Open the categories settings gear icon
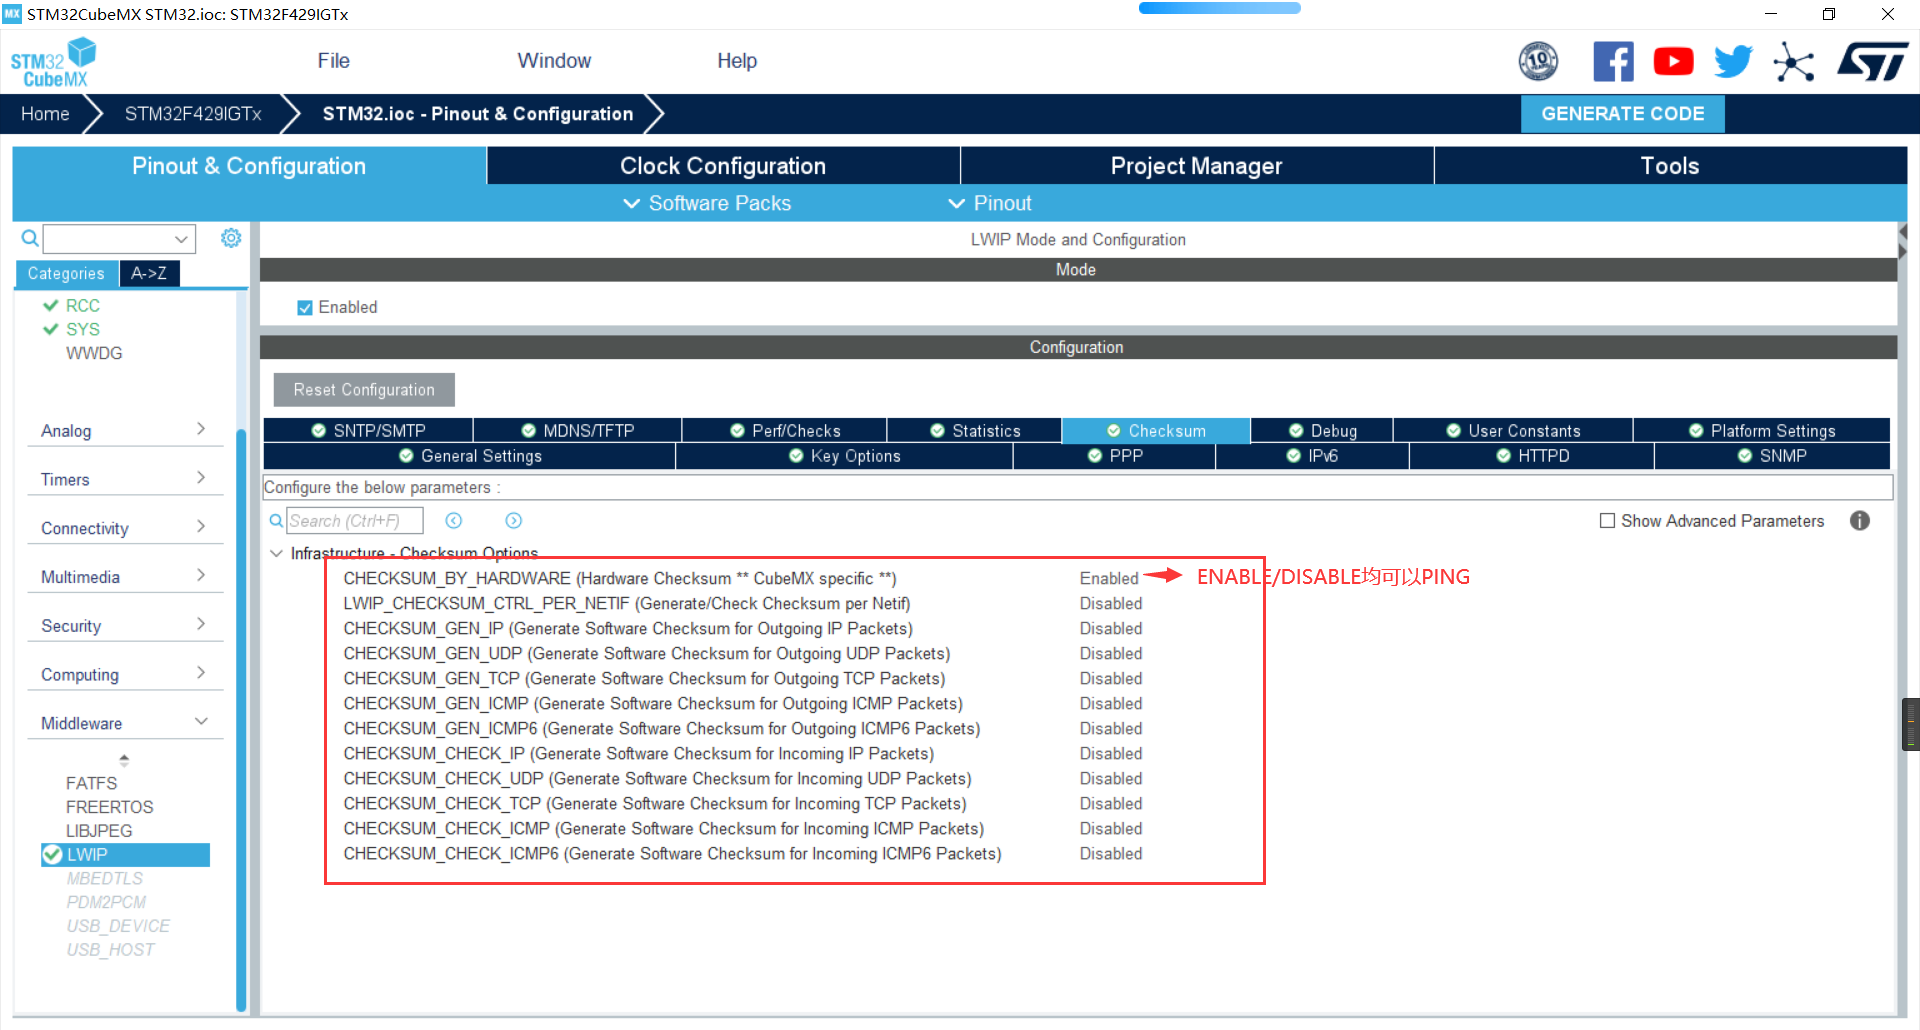This screenshot has height=1030, width=1920. tap(231, 238)
